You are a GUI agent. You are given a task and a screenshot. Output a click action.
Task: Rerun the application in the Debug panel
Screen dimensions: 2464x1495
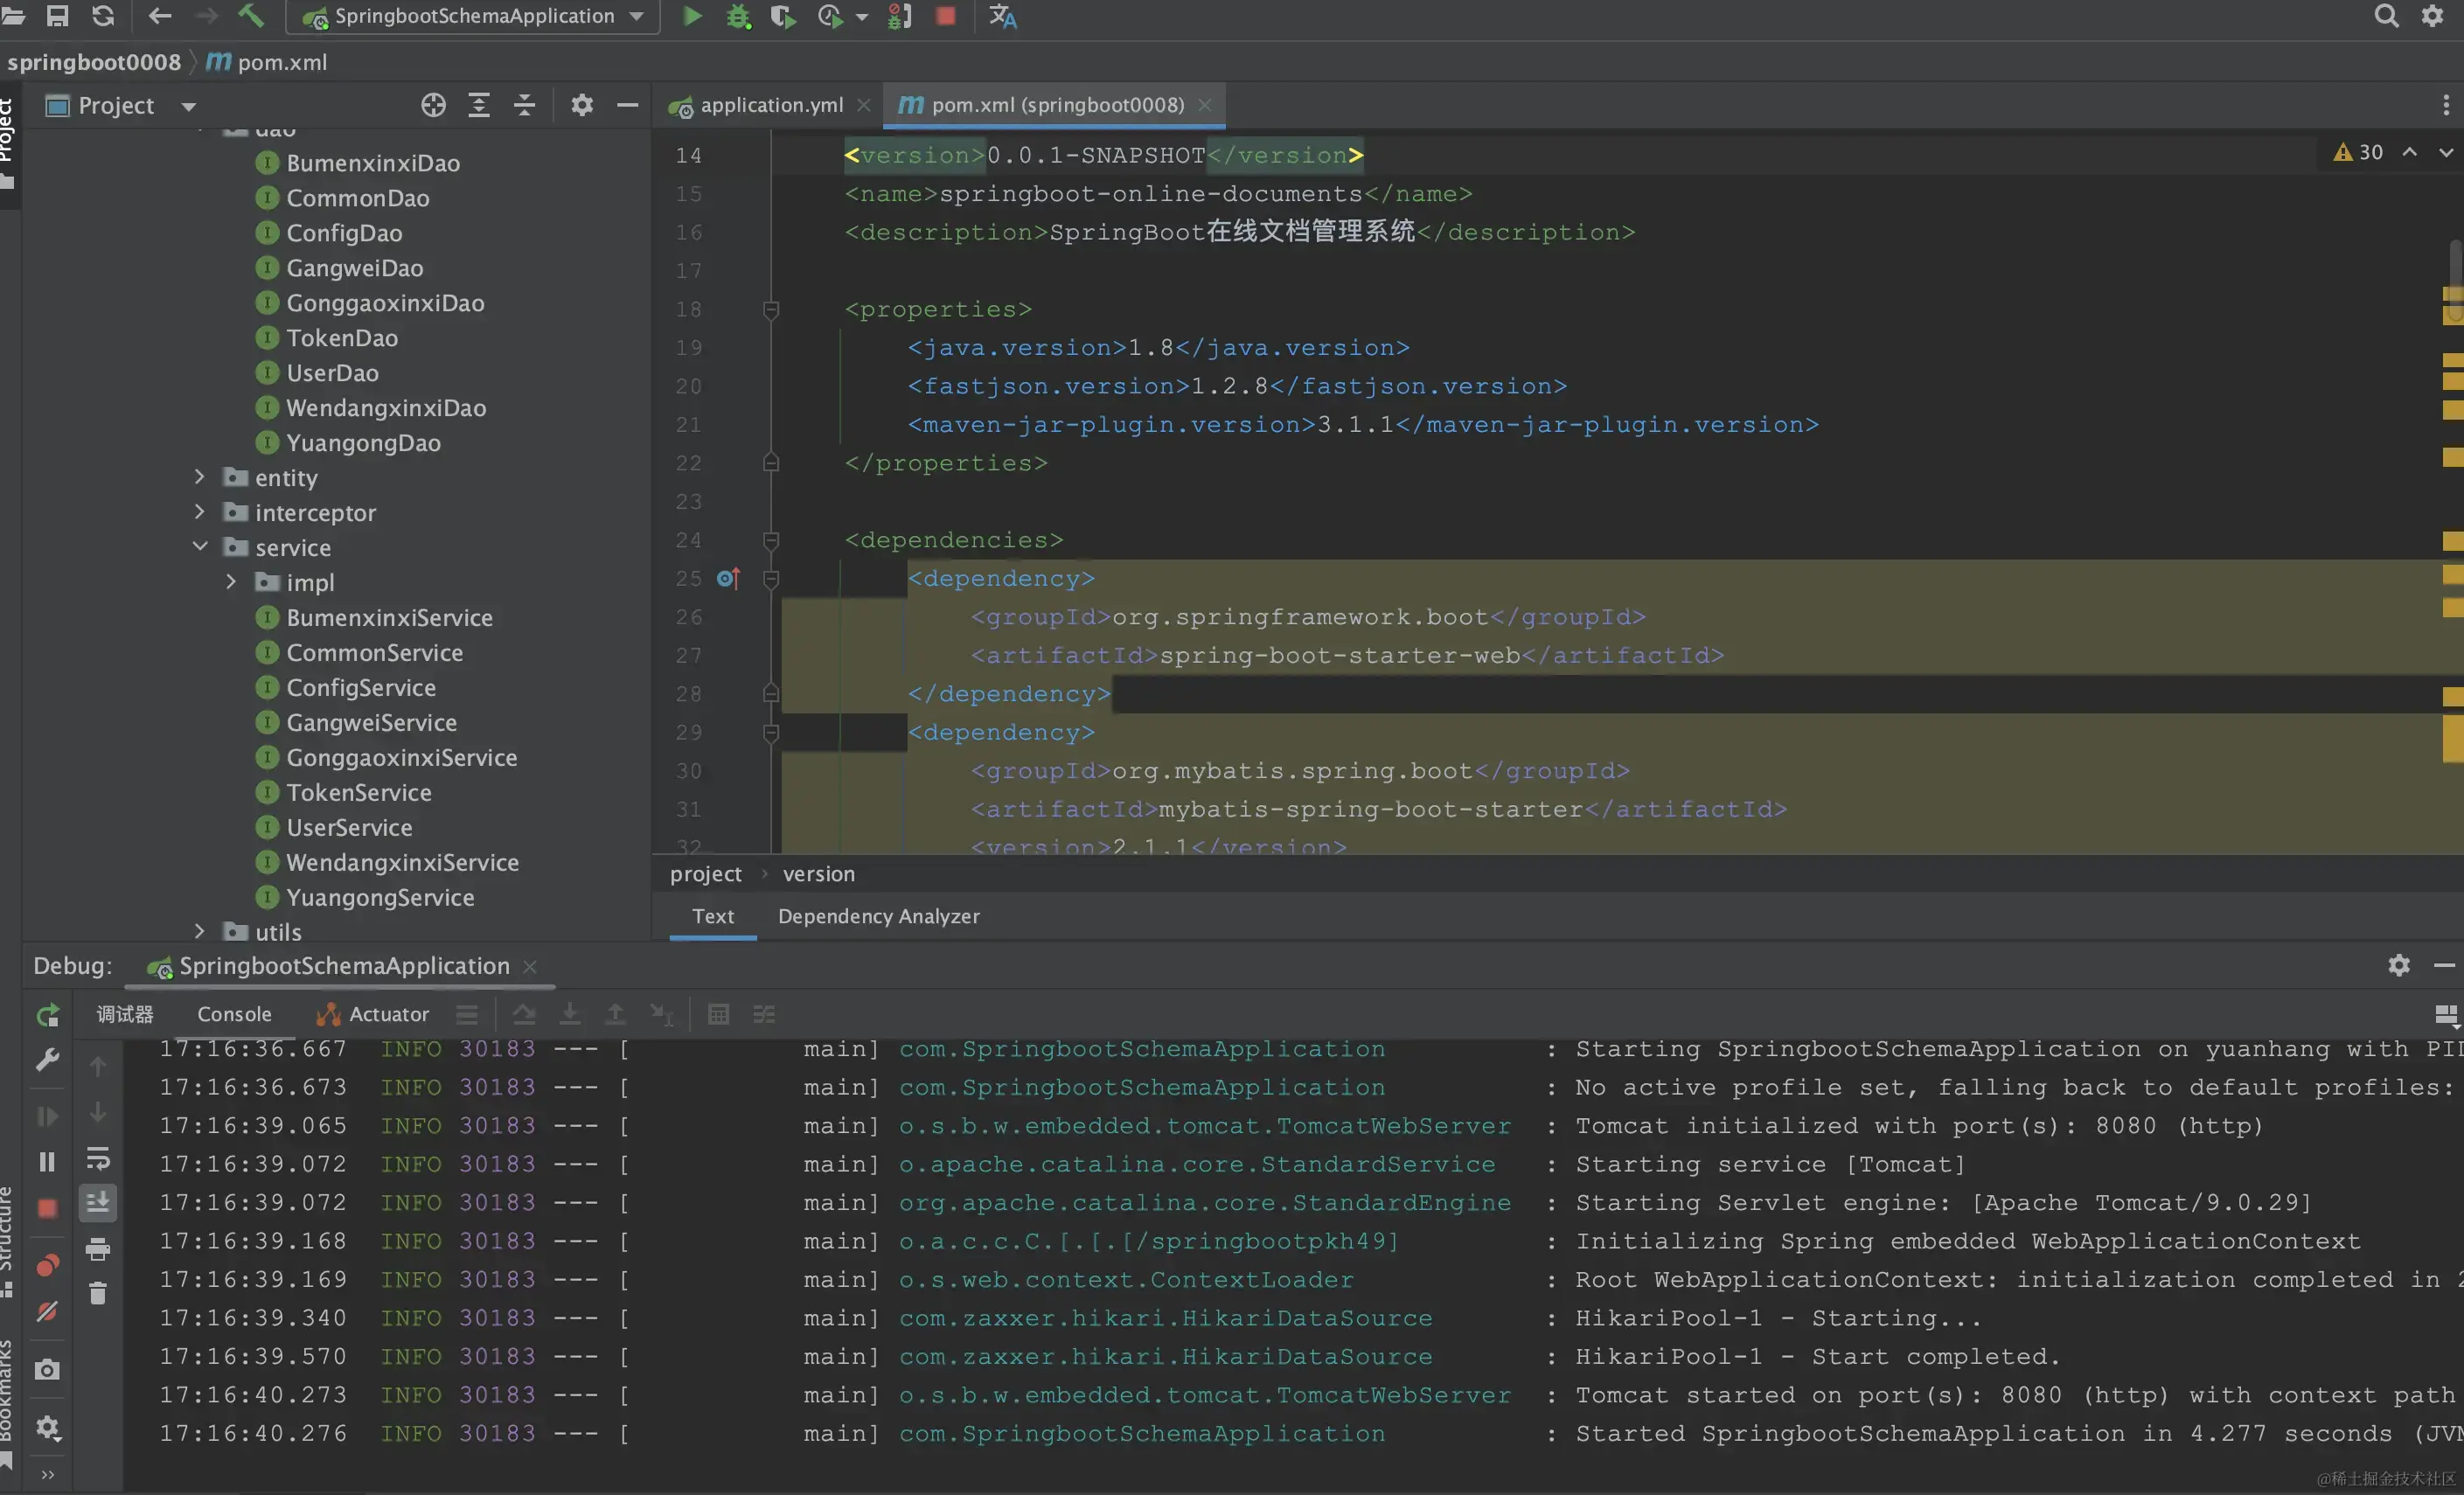[47, 1015]
